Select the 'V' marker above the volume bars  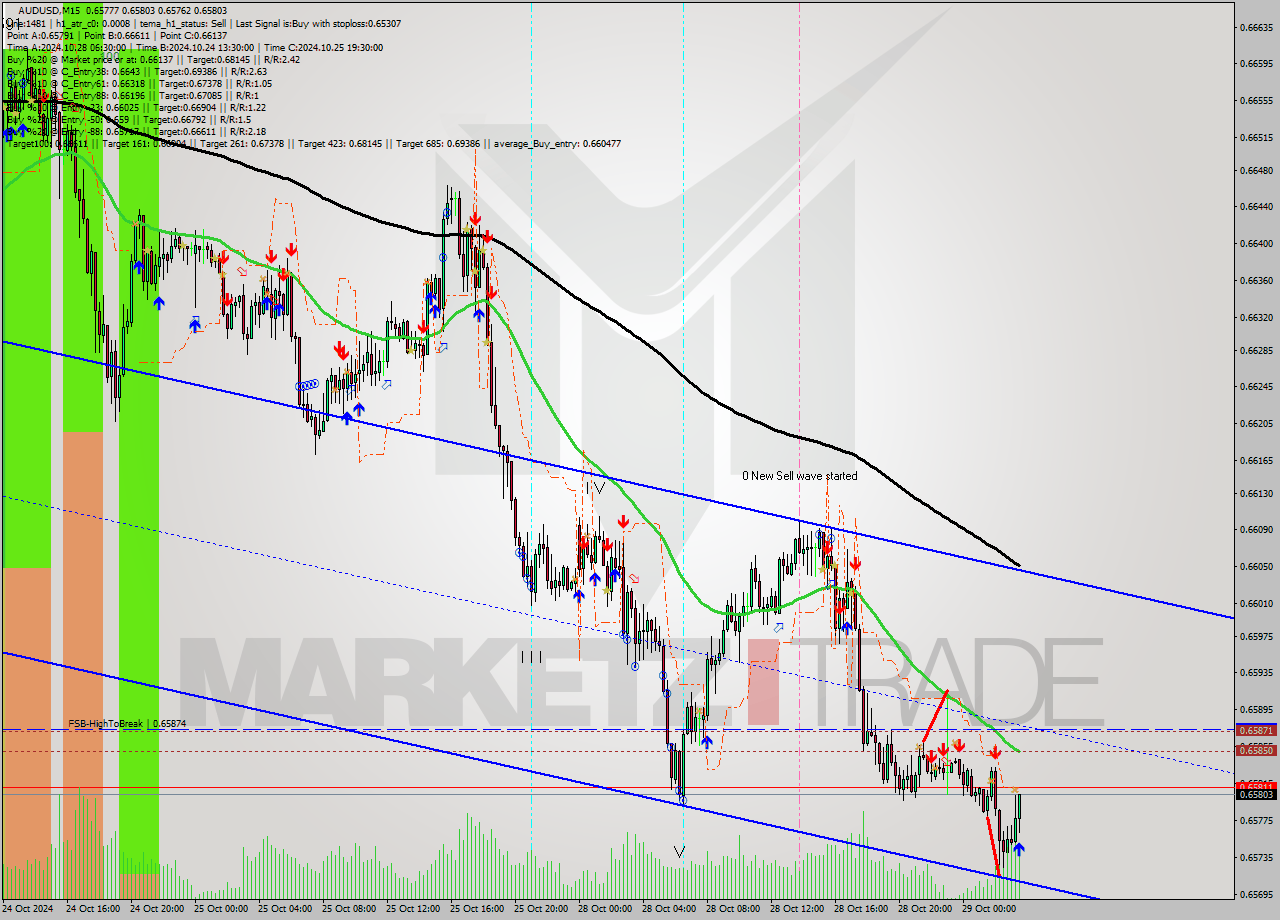tap(679, 852)
